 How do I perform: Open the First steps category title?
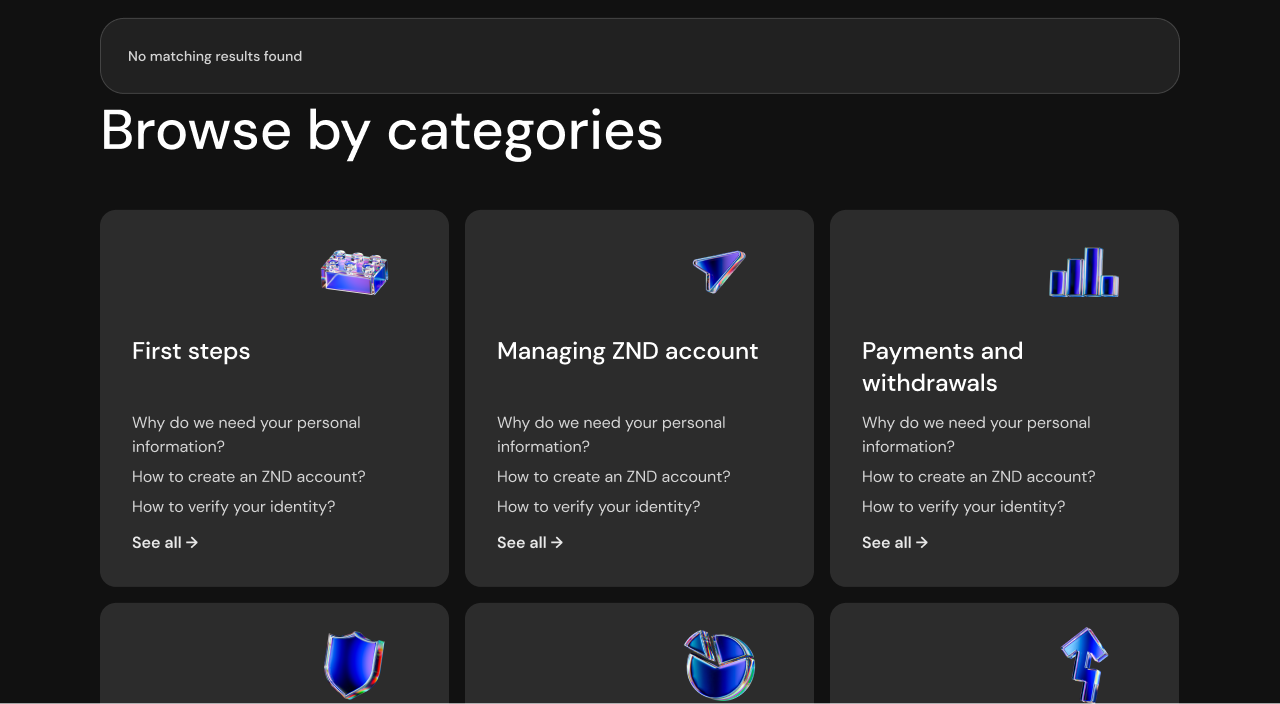191,351
